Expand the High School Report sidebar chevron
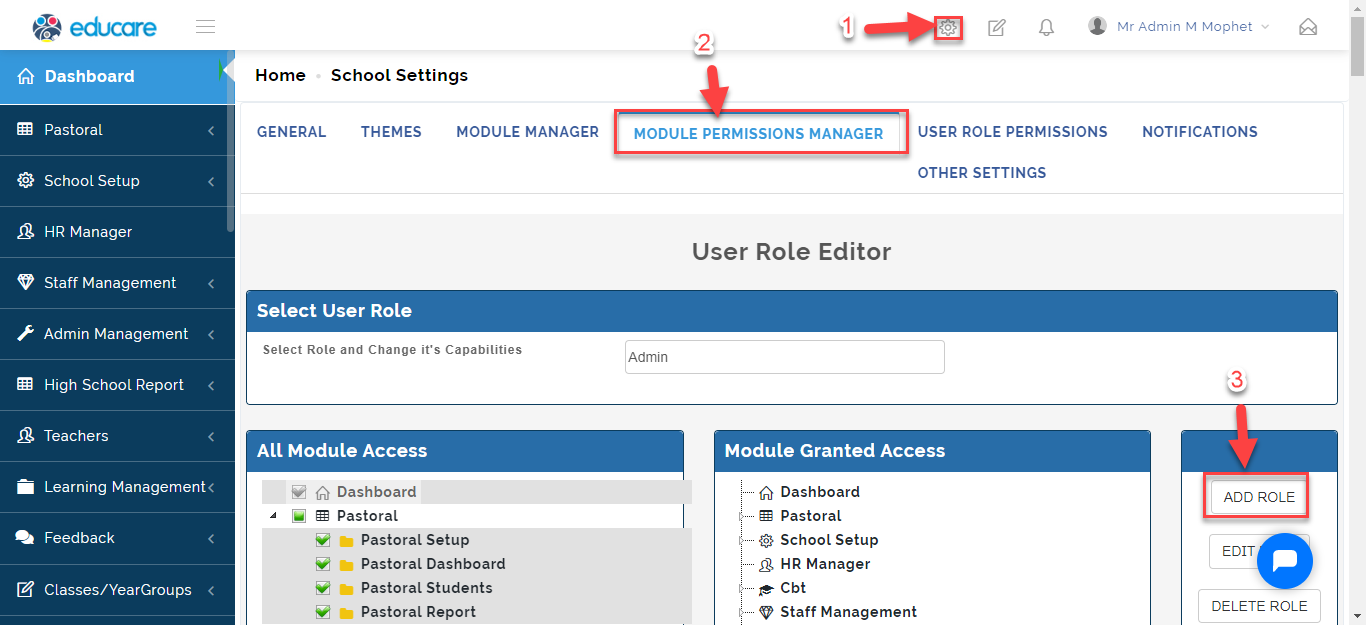 click(x=211, y=385)
